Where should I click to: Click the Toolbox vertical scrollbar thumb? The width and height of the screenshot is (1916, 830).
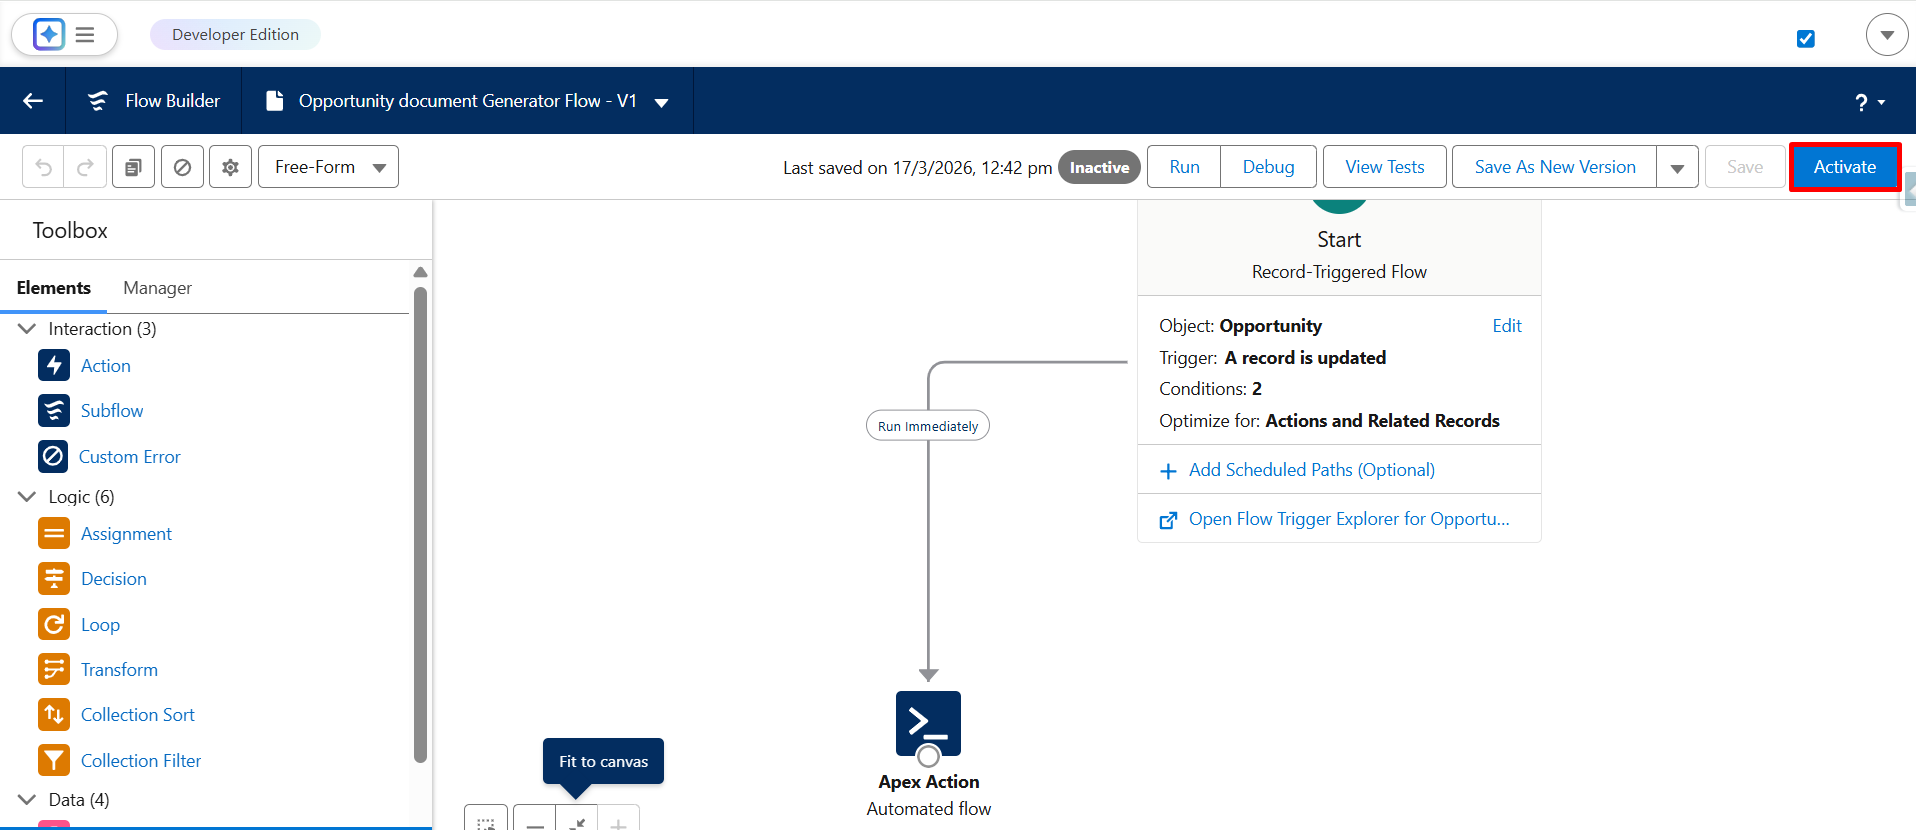[x=420, y=526]
